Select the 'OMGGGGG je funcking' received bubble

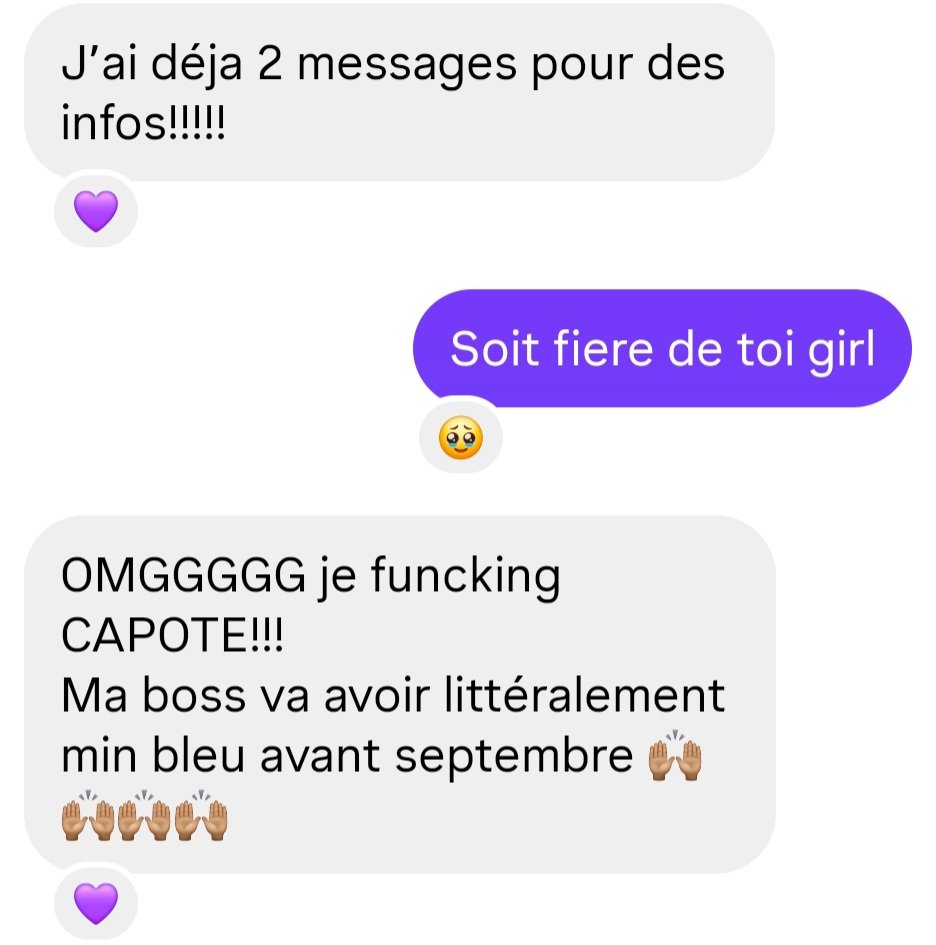(x=400, y=694)
